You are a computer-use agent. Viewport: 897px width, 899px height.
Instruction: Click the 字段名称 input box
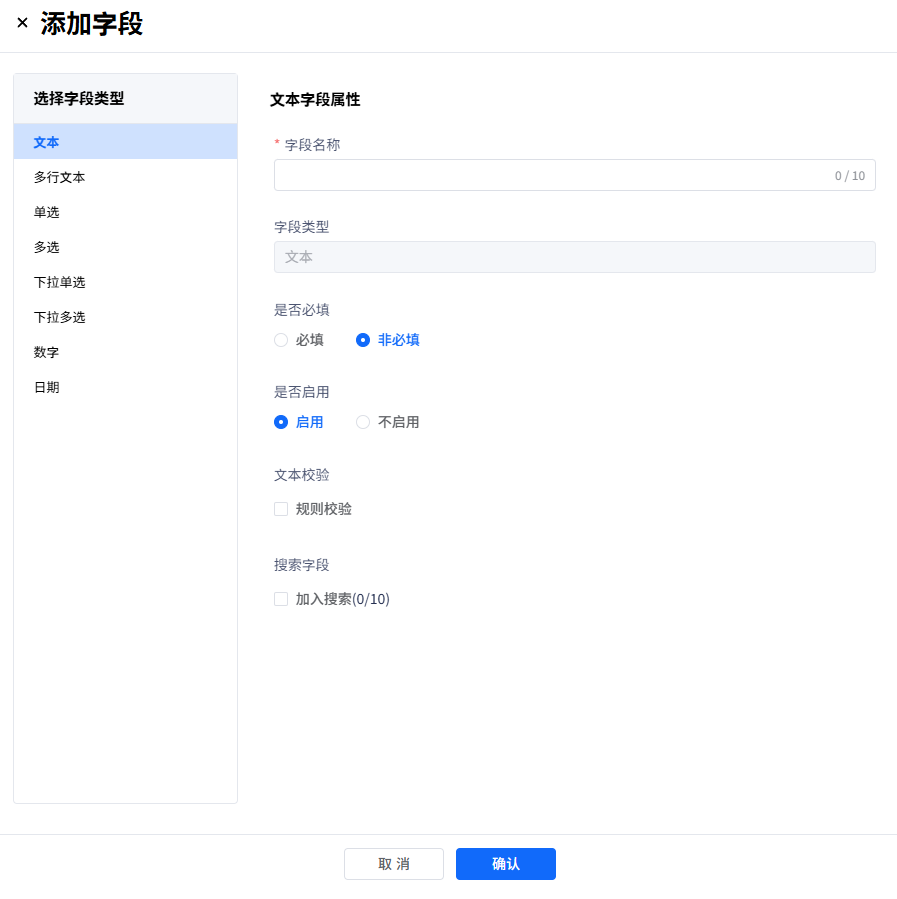pyautogui.click(x=550, y=175)
